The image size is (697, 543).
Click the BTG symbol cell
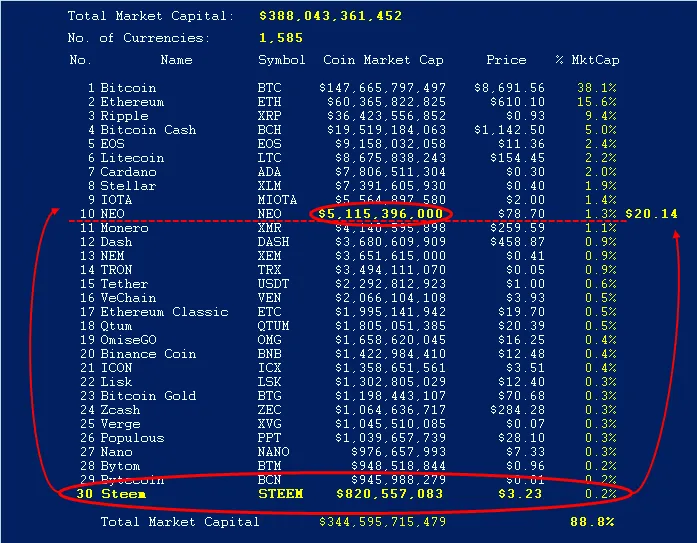pos(269,396)
